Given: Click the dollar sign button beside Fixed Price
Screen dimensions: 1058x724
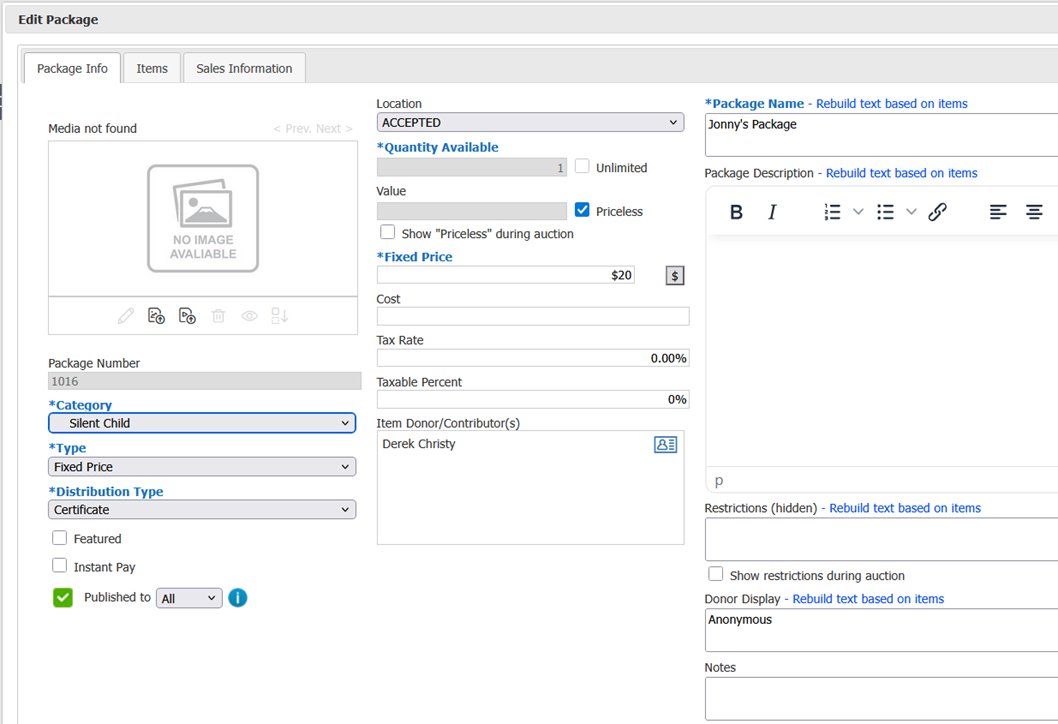Looking at the screenshot, I should (675, 275).
